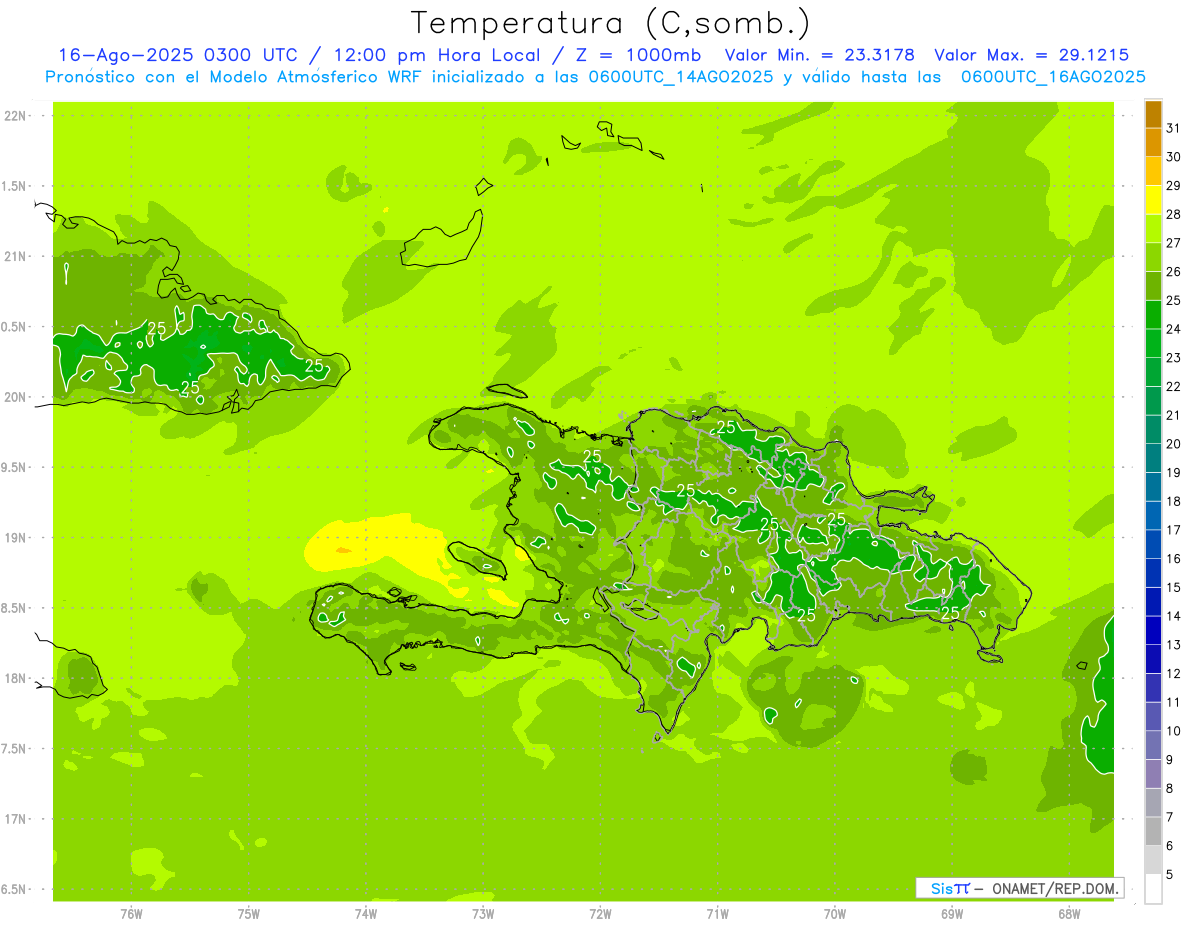Click the '71W' longitude axis label
The height and width of the screenshot is (927, 1200).
[x=717, y=914]
